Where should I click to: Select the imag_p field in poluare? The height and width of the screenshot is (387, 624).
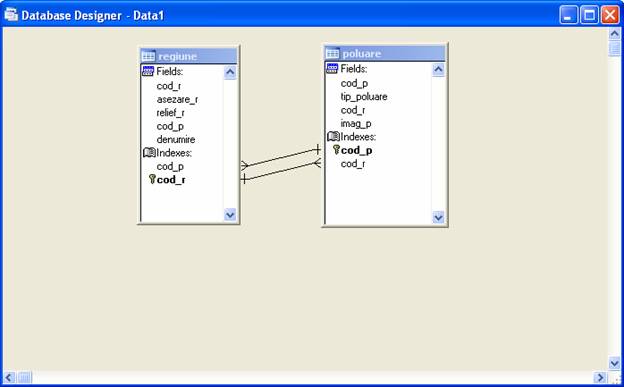(356, 123)
